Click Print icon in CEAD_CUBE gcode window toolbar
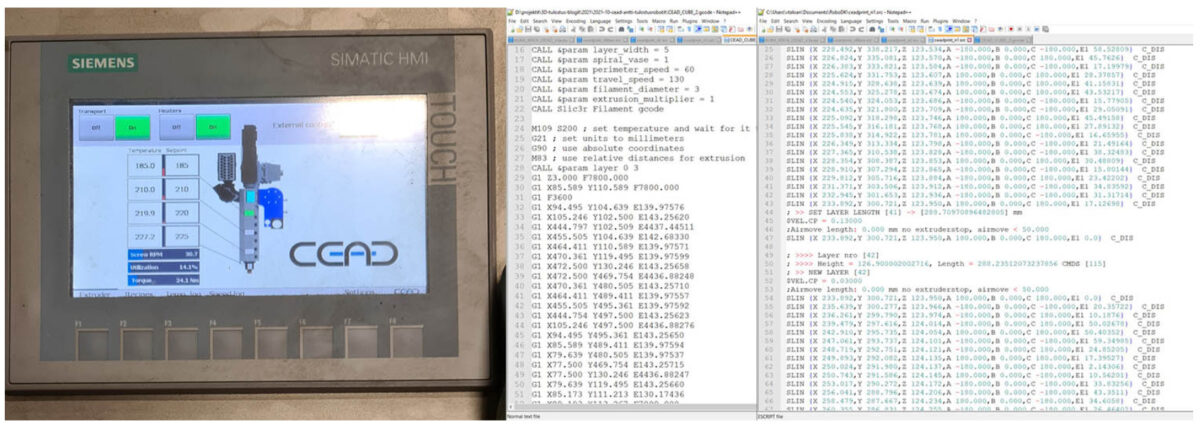This screenshot has height=428, width=1200. point(563,29)
